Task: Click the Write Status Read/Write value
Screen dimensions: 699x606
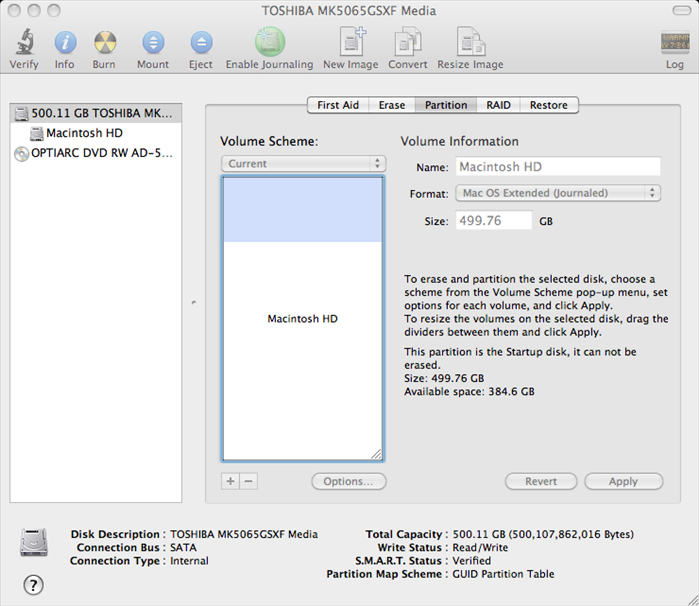Action: pyautogui.click(x=480, y=547)
